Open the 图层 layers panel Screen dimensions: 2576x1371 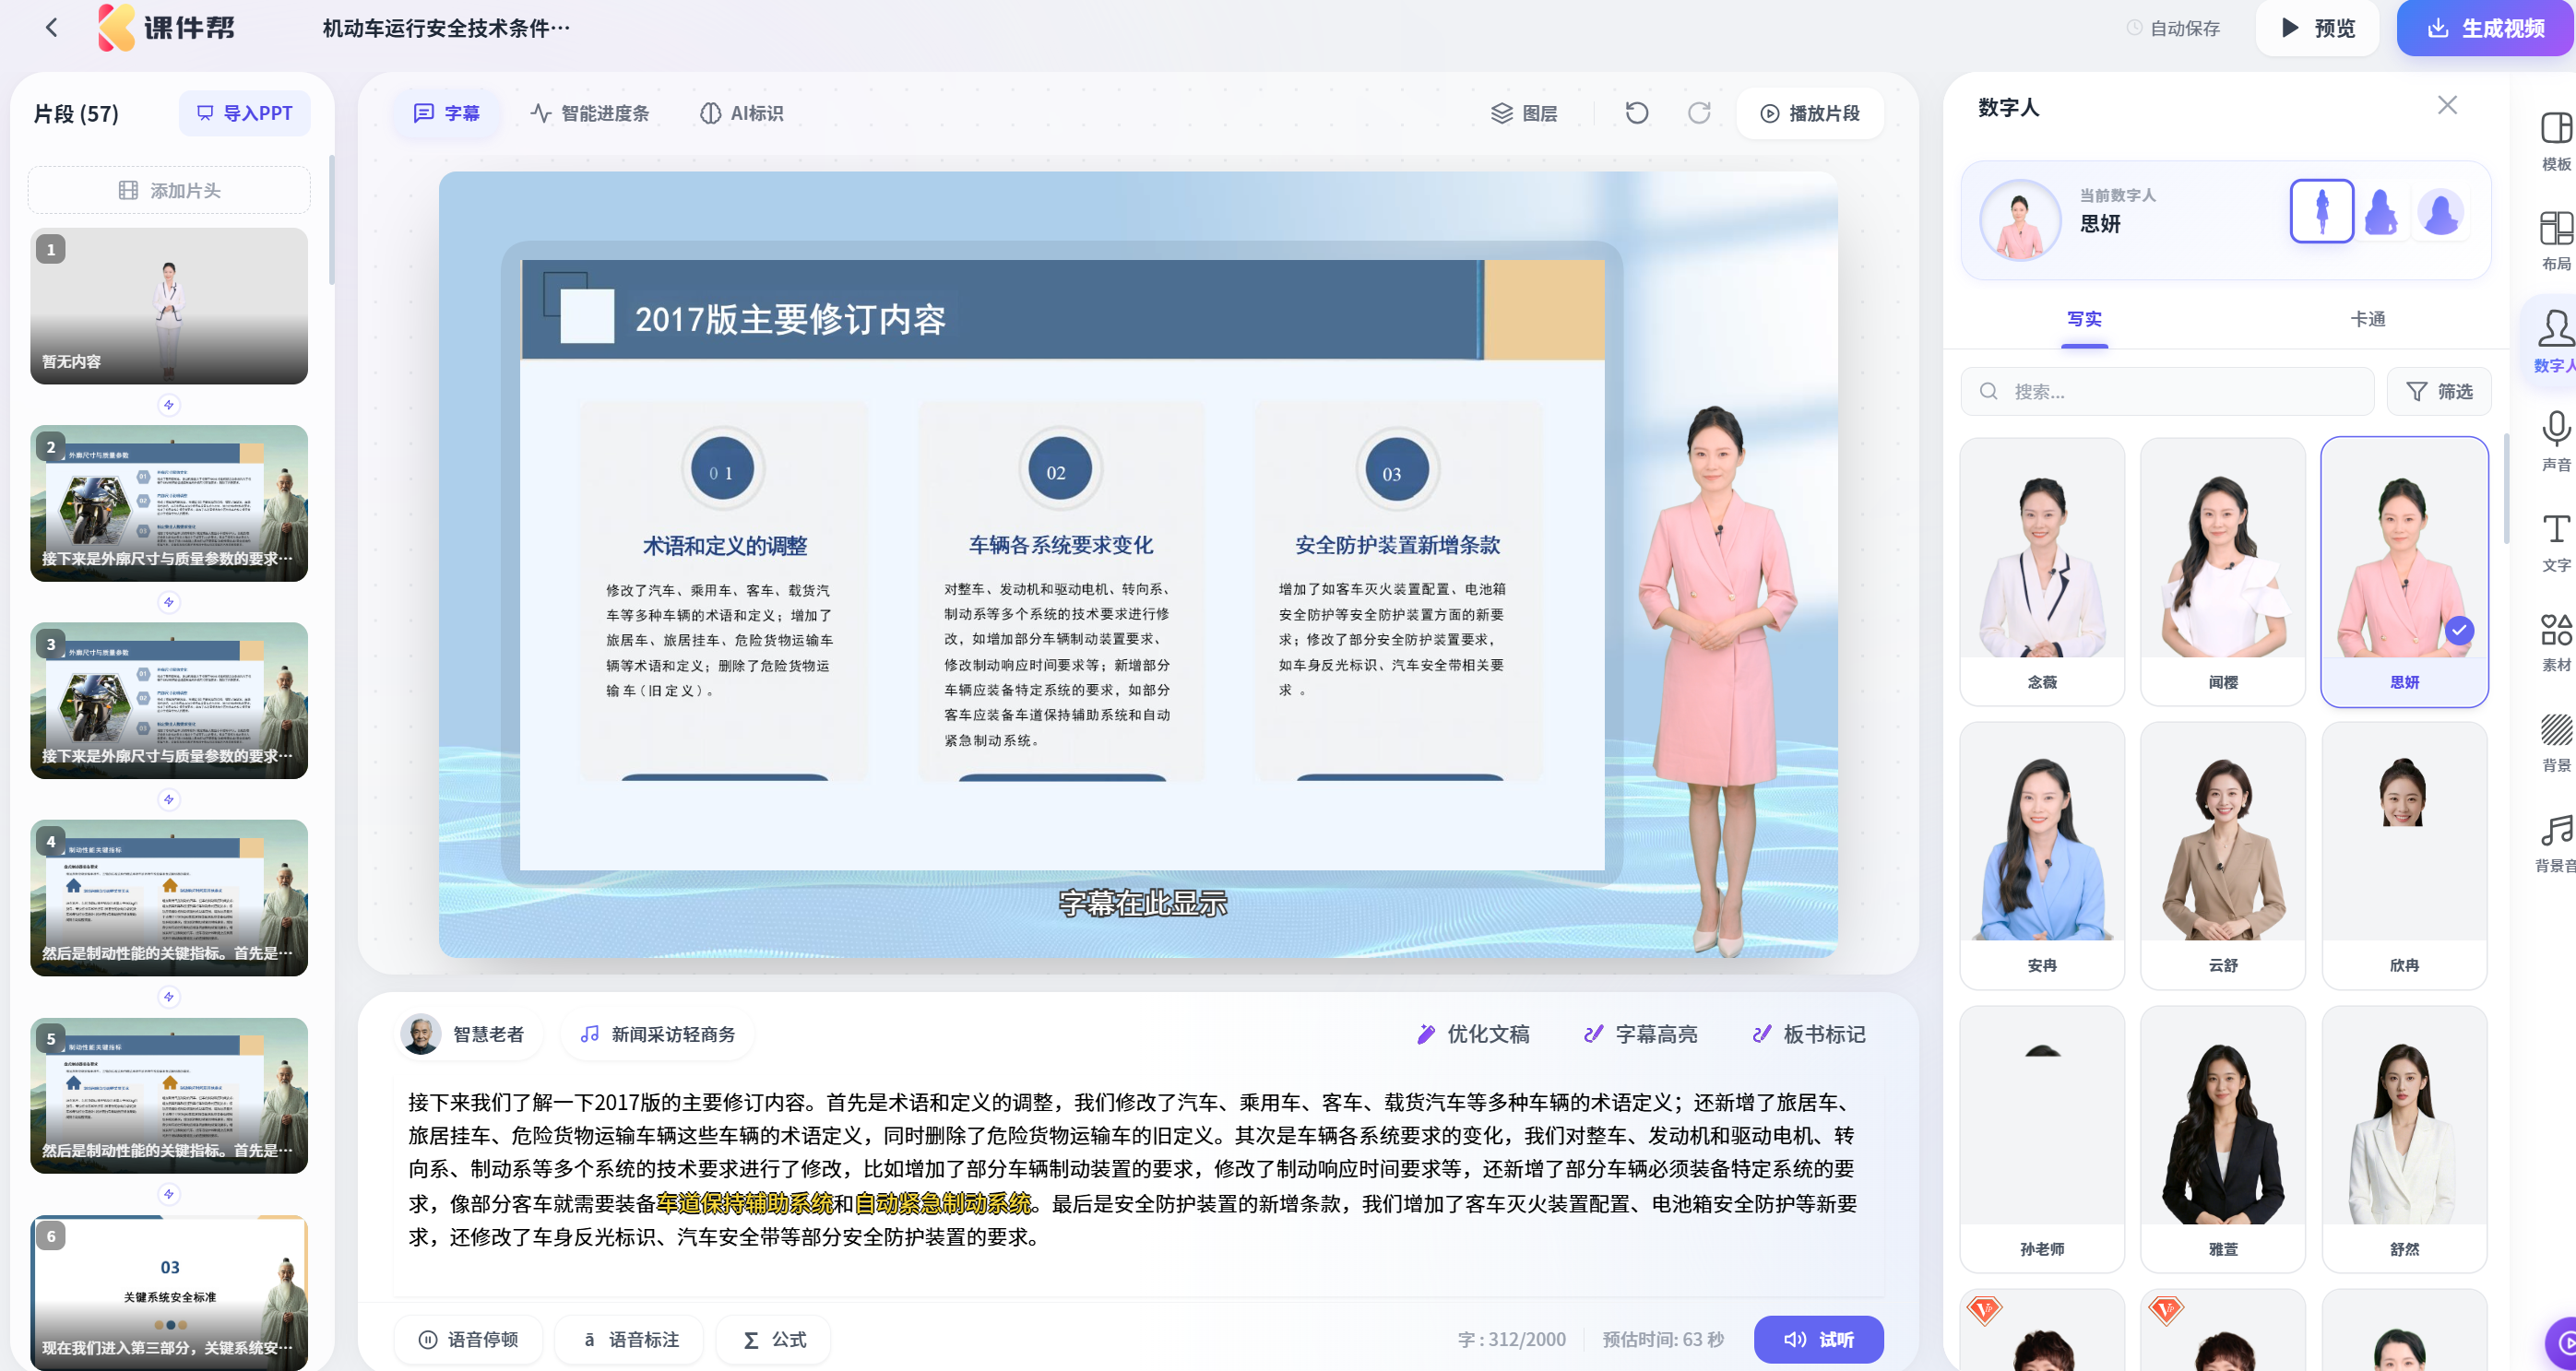1524,113
